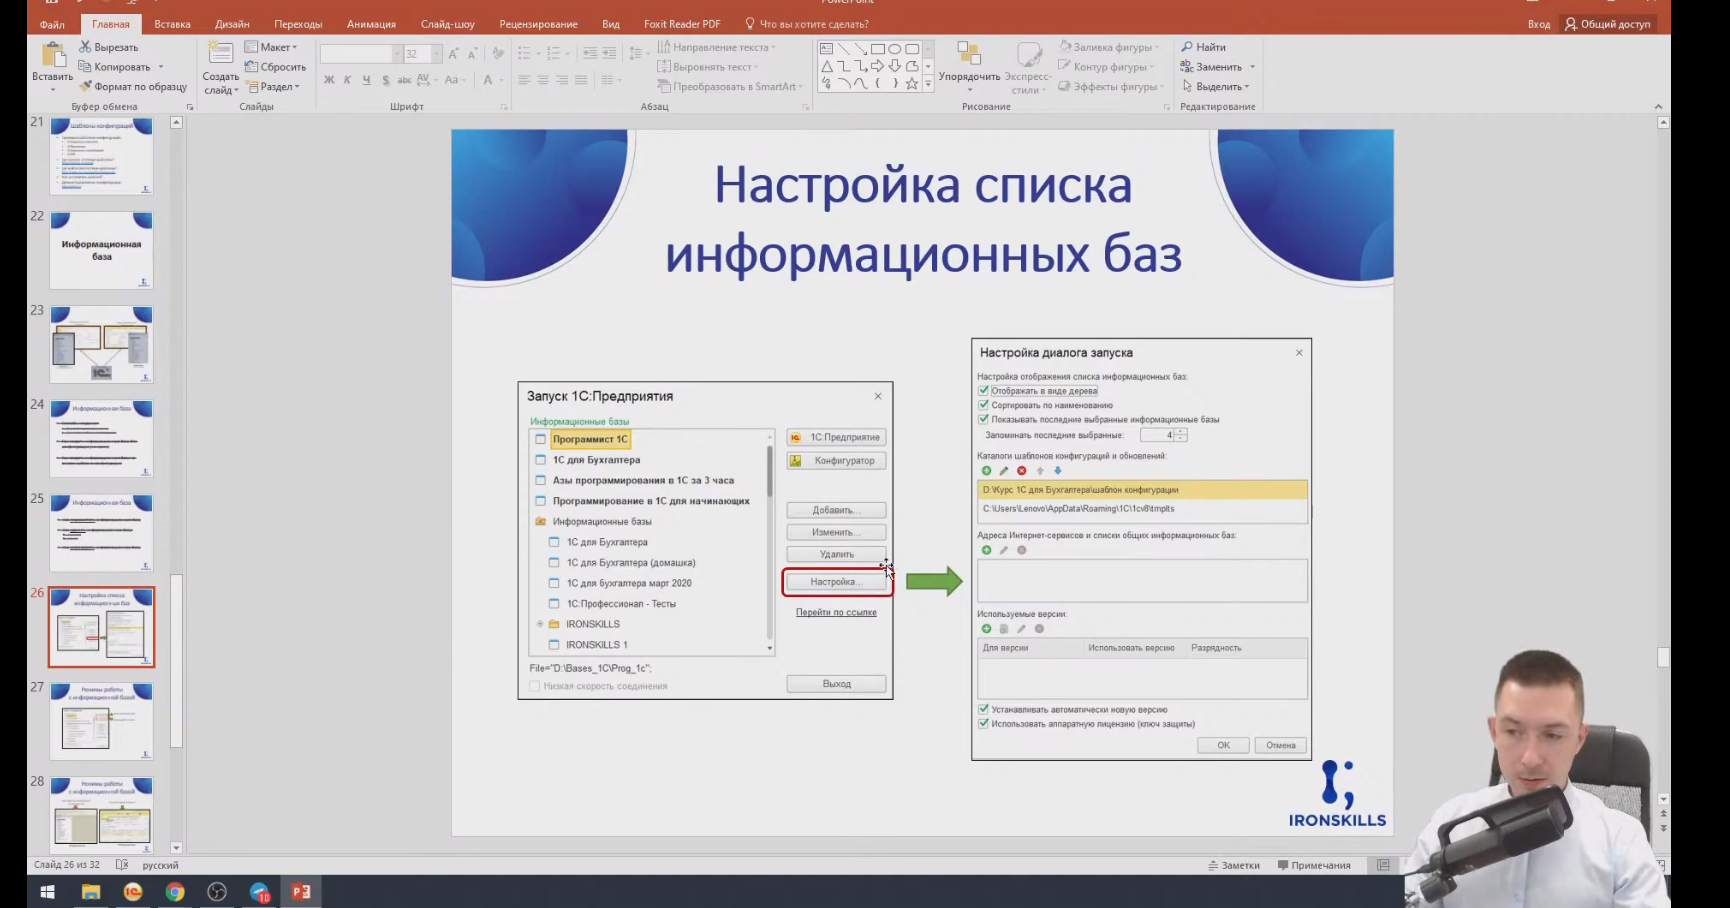The height and width of the screenshot is (908, 1730).
Task: Switch to Дизайн tab
Action: point(232,24)
